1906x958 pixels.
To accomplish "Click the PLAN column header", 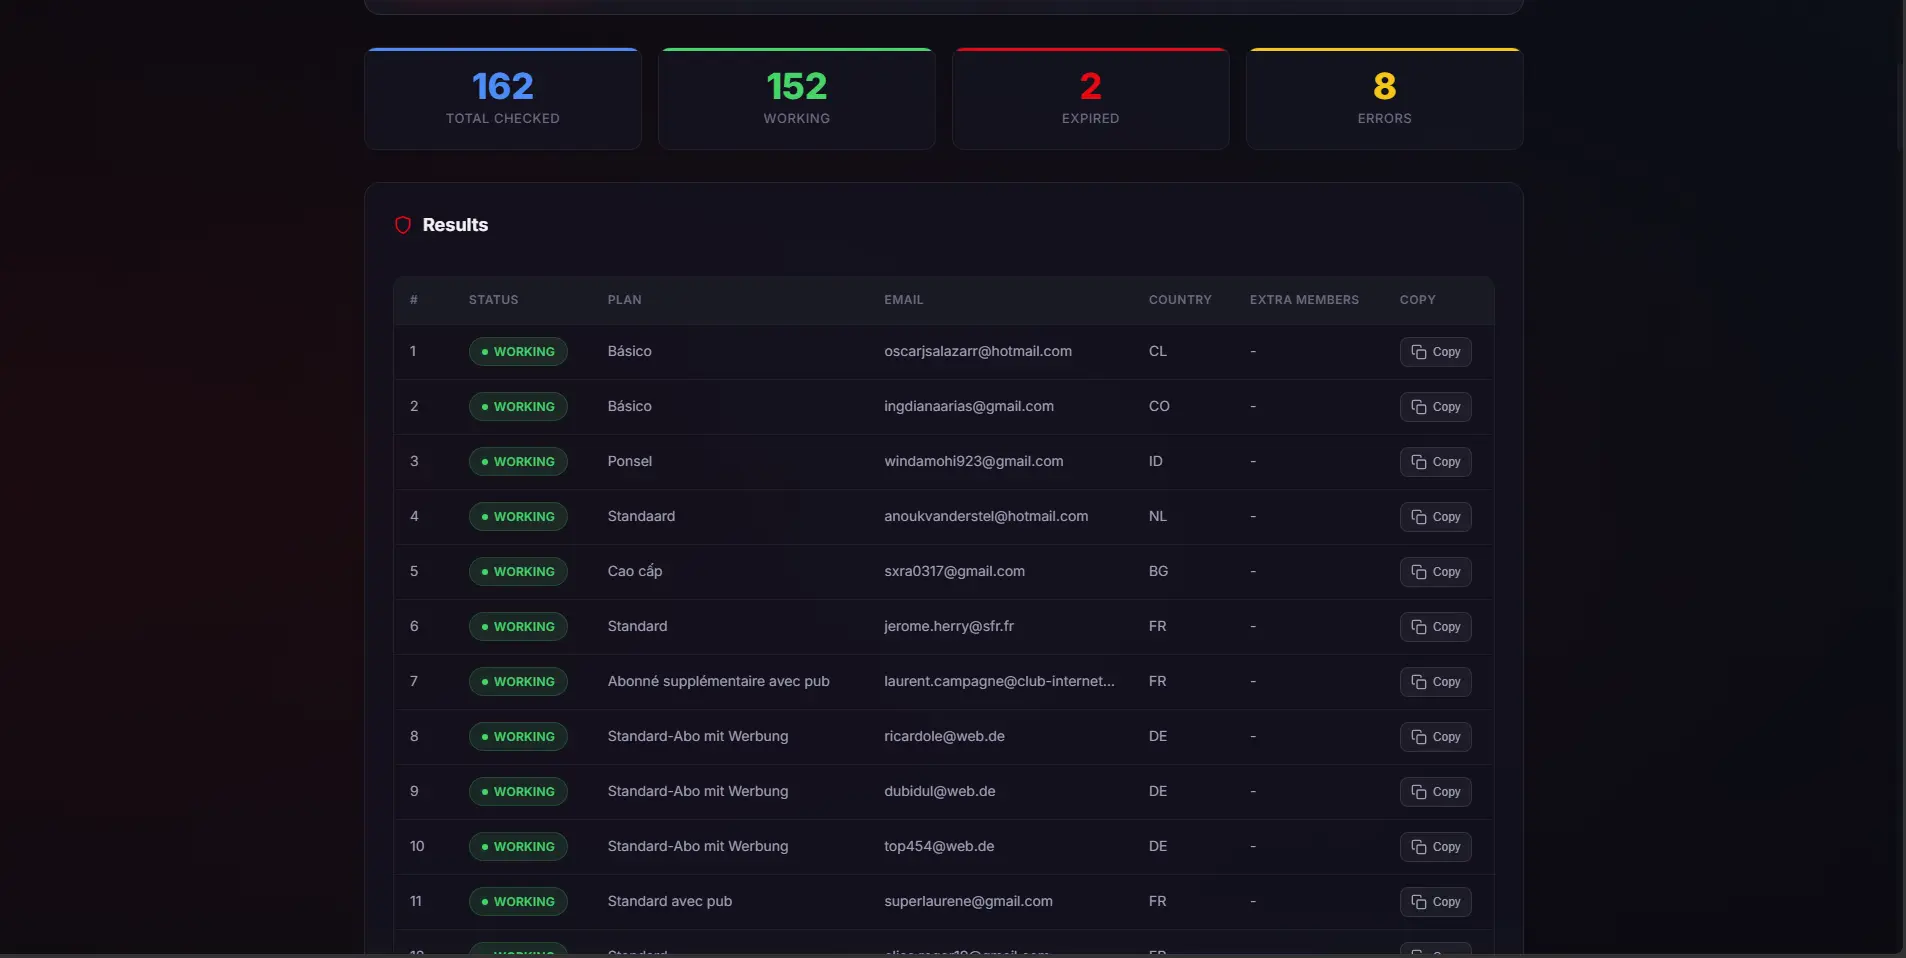I will [625, 300].
